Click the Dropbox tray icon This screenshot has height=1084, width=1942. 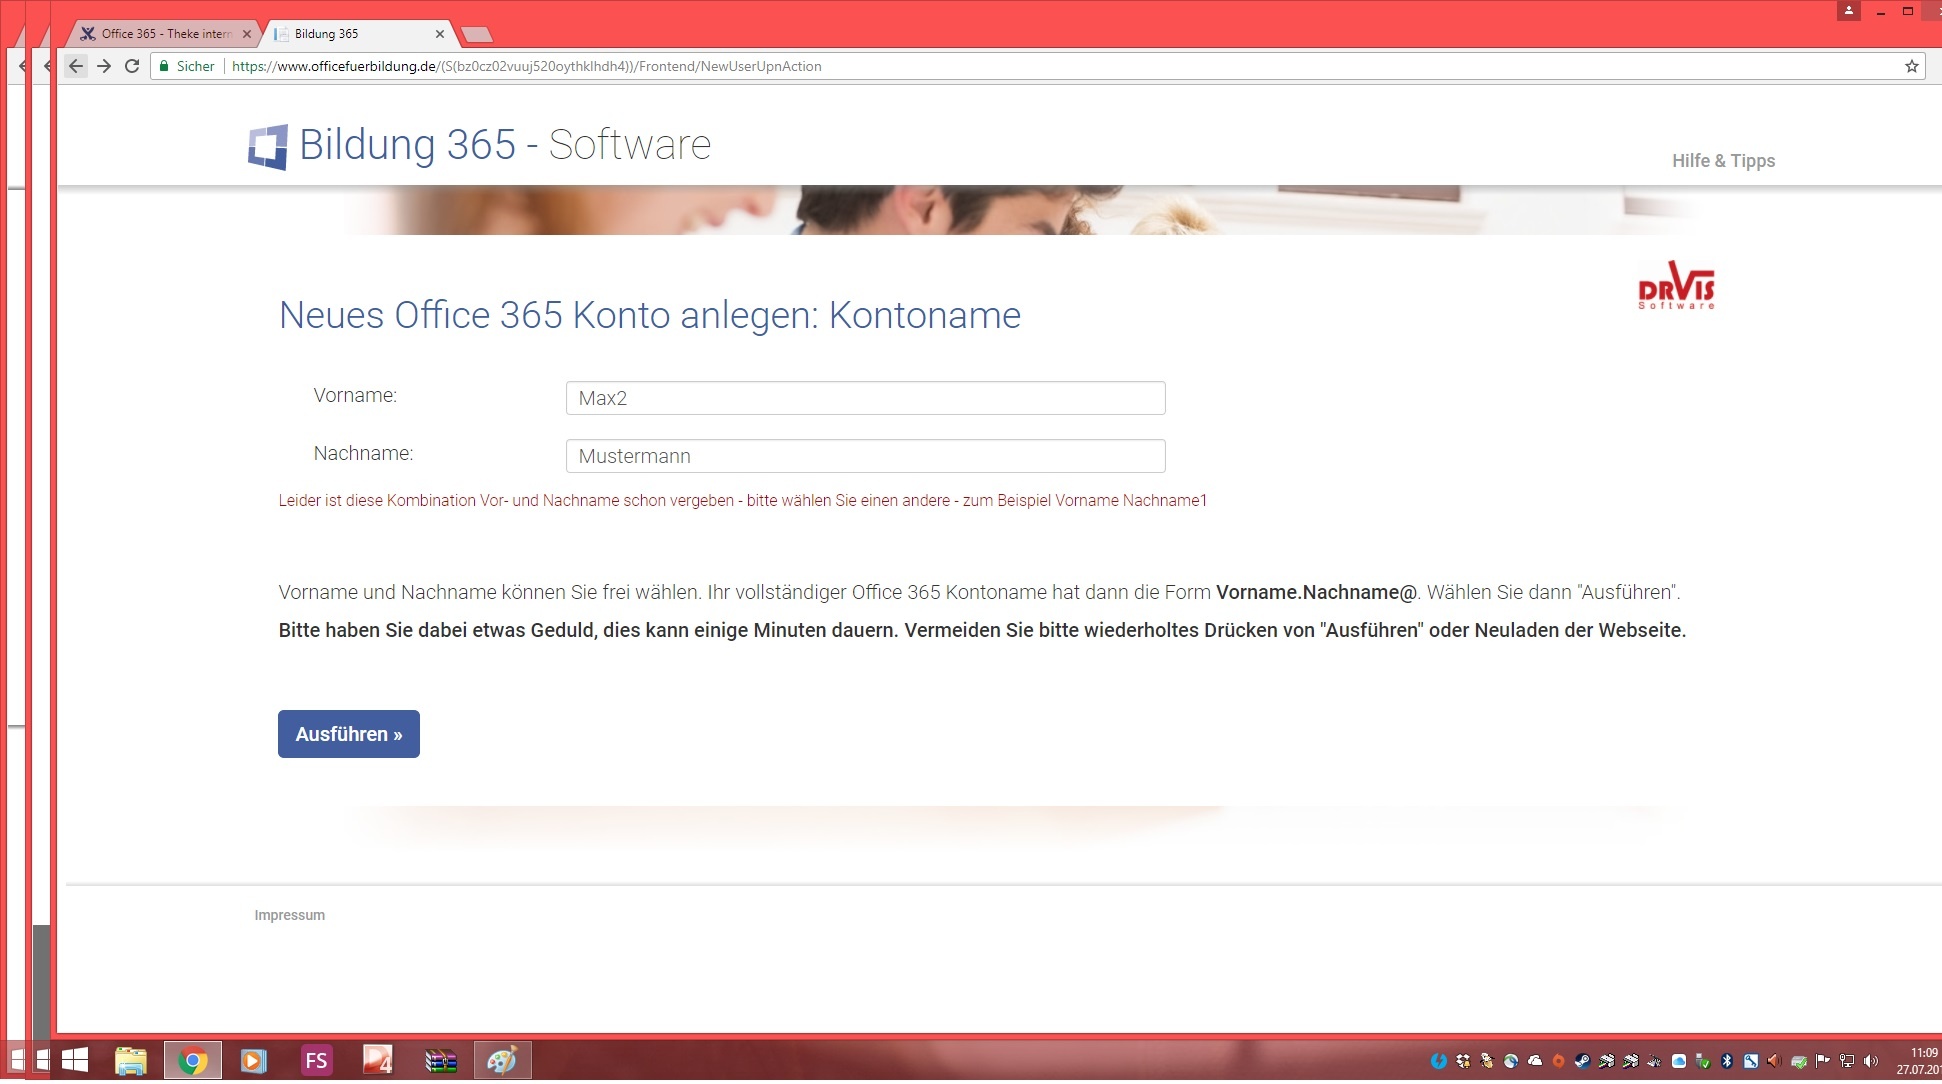(x=1463, y=1061)
